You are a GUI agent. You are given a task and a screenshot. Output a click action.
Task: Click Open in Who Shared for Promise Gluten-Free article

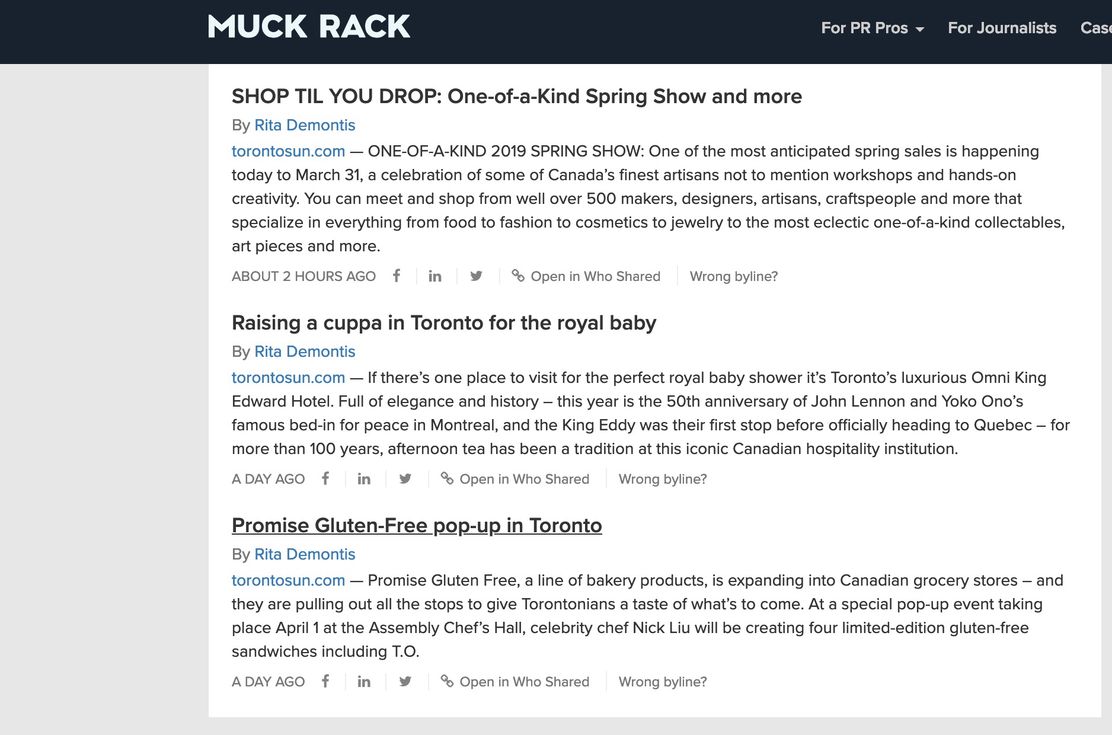pyautogui.click(x=515, y=681)
